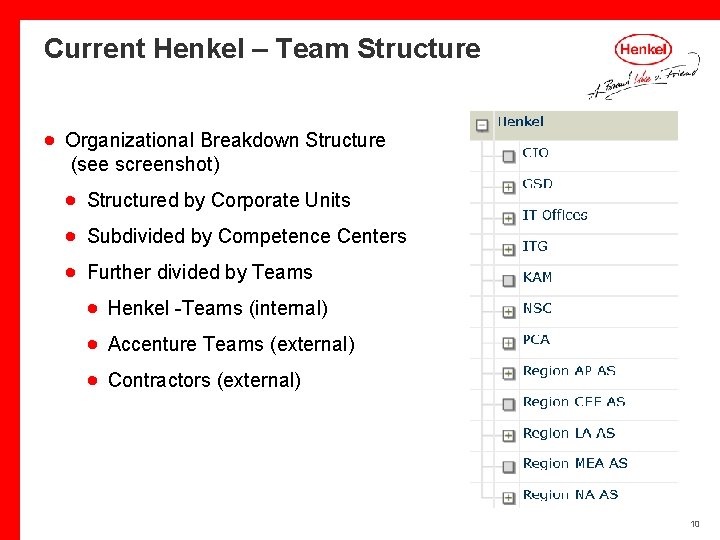720x540 pixels.
Task: Click the Henkel root label
Action: pos(521,122)
